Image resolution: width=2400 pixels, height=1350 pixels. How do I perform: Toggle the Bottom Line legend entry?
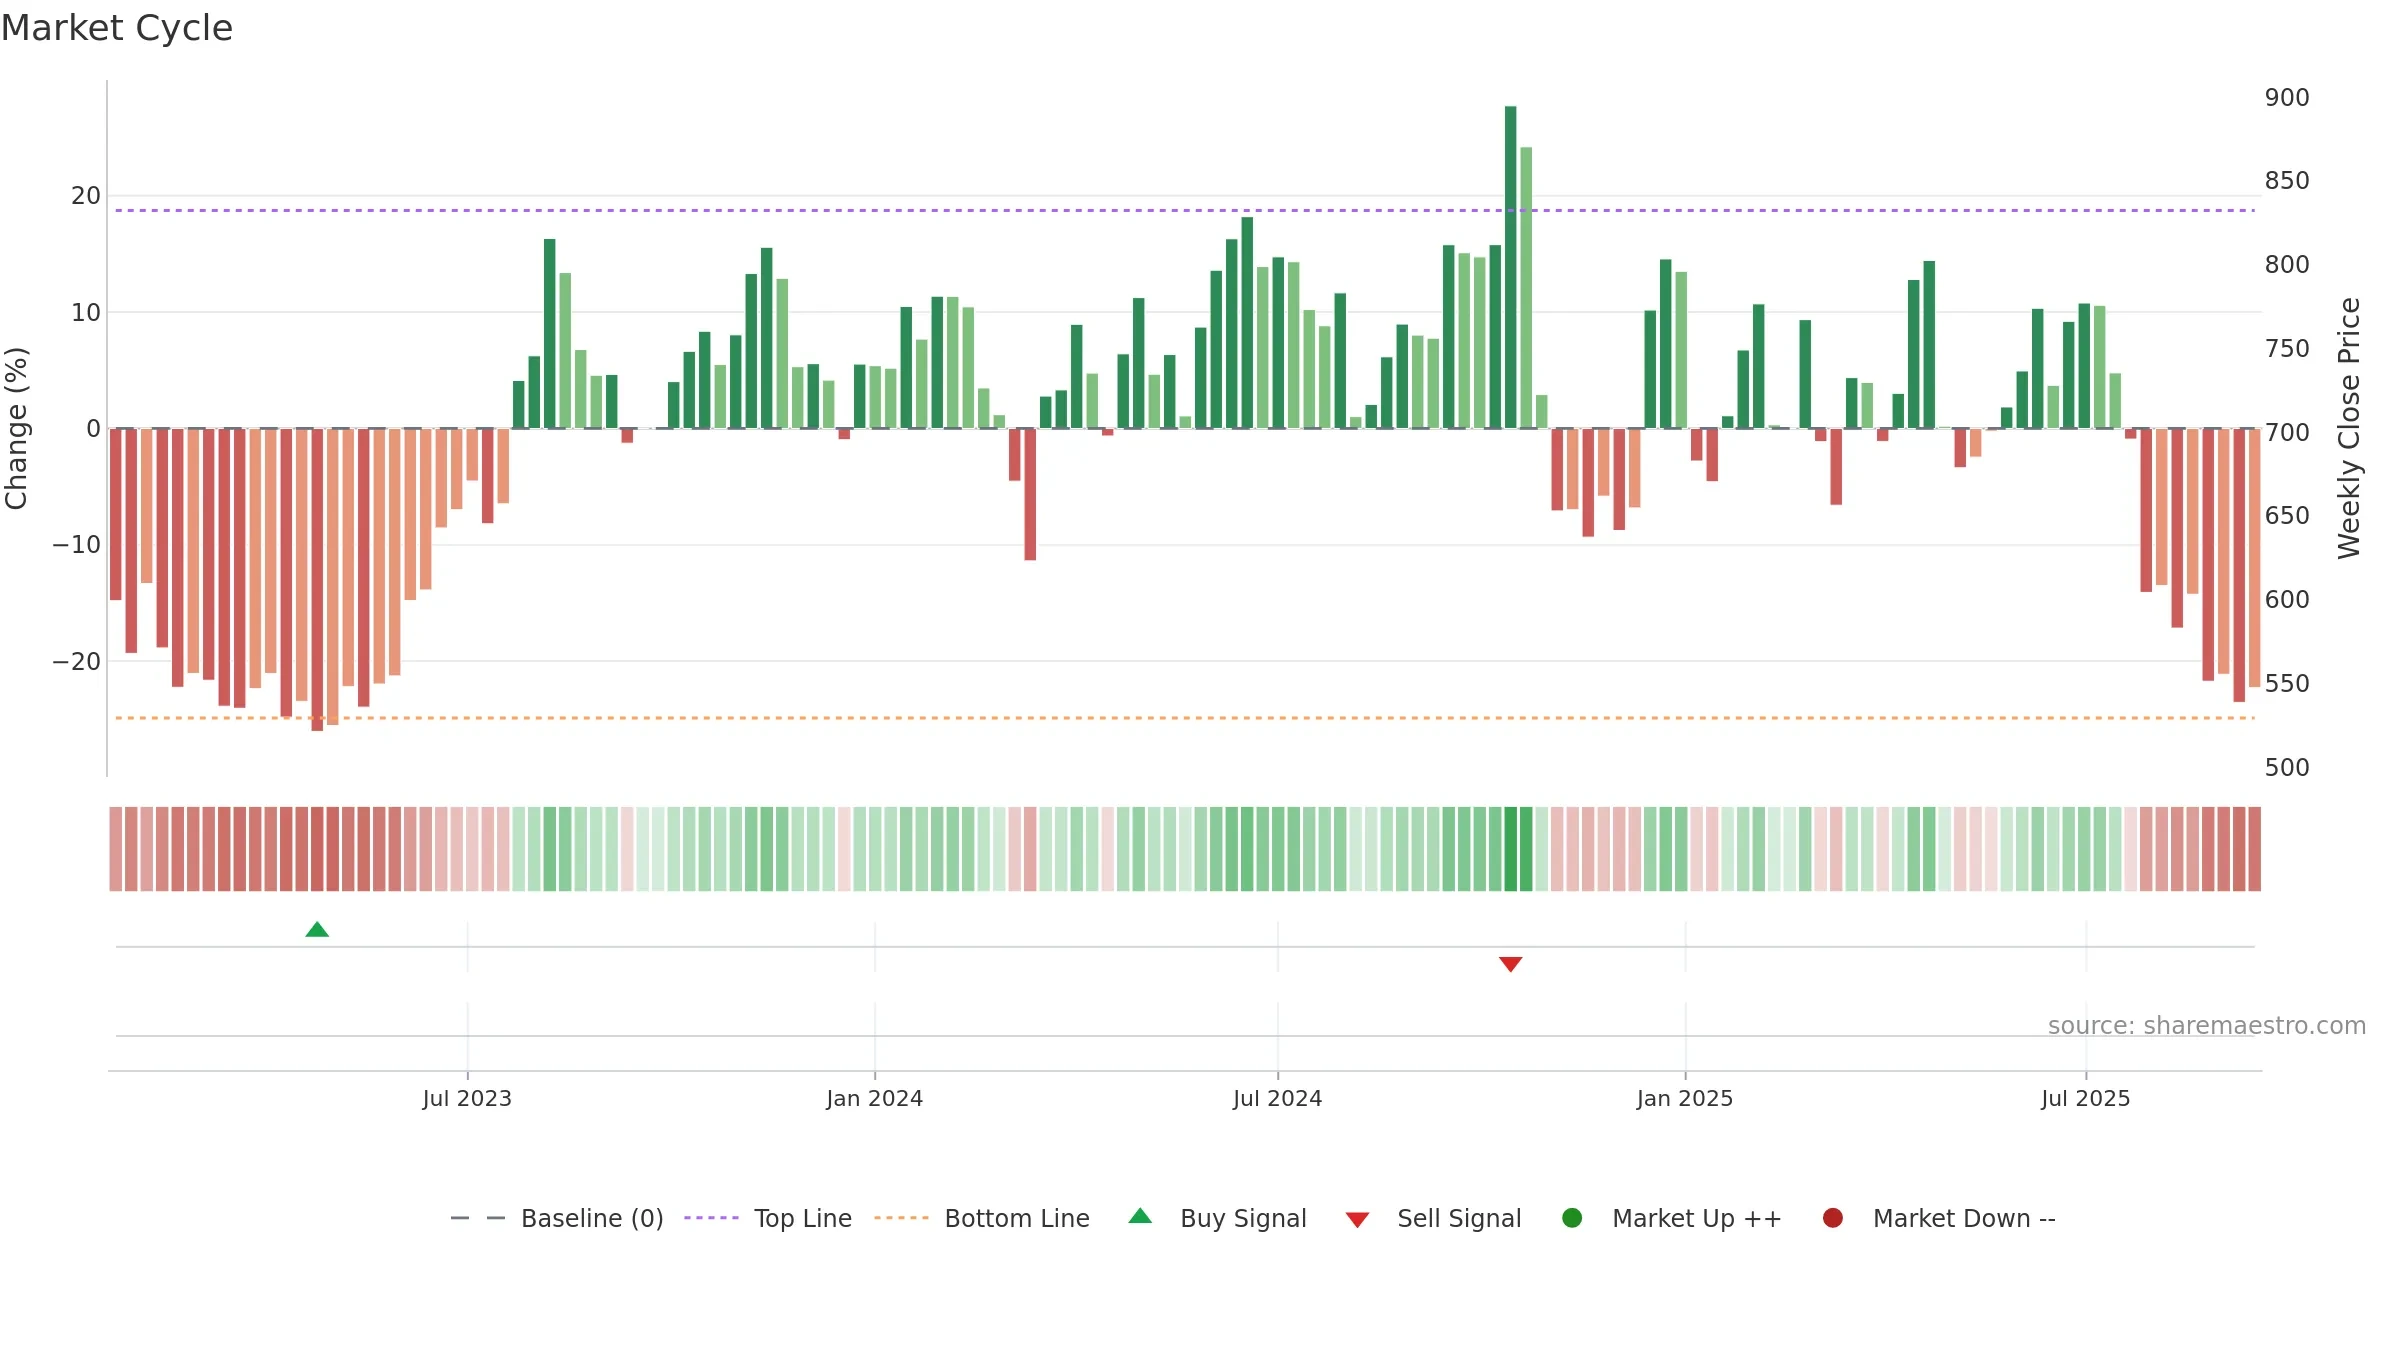tap(982, 1218)
